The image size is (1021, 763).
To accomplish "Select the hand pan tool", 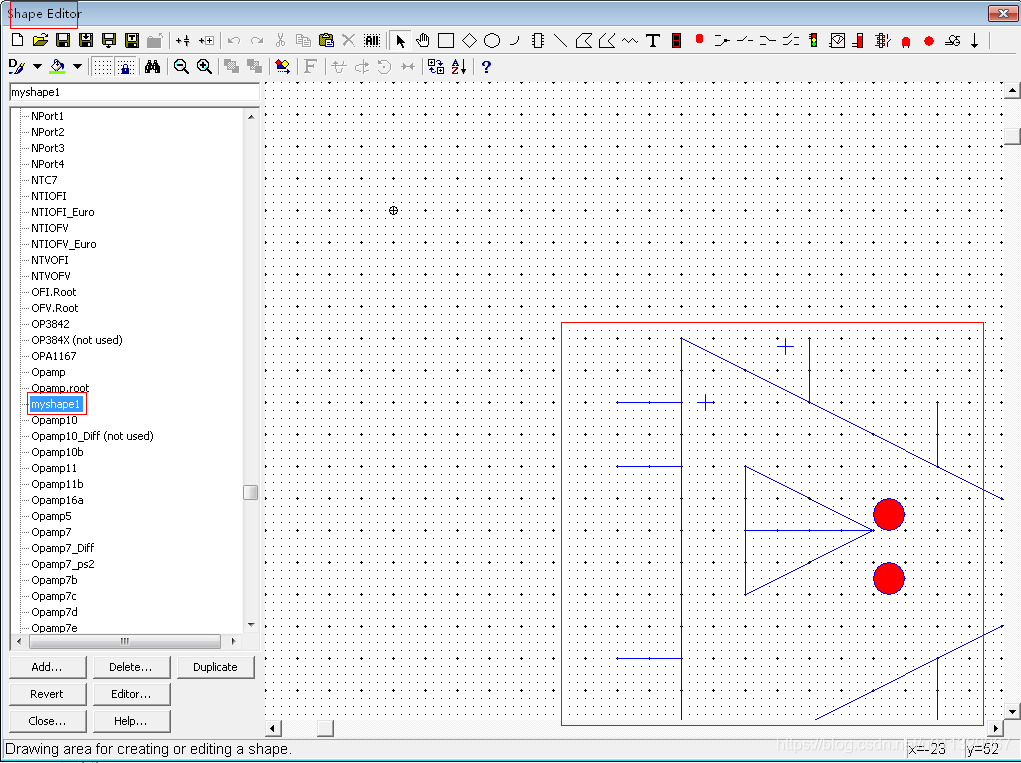I will pyautogui.click(x=423, y=40).
